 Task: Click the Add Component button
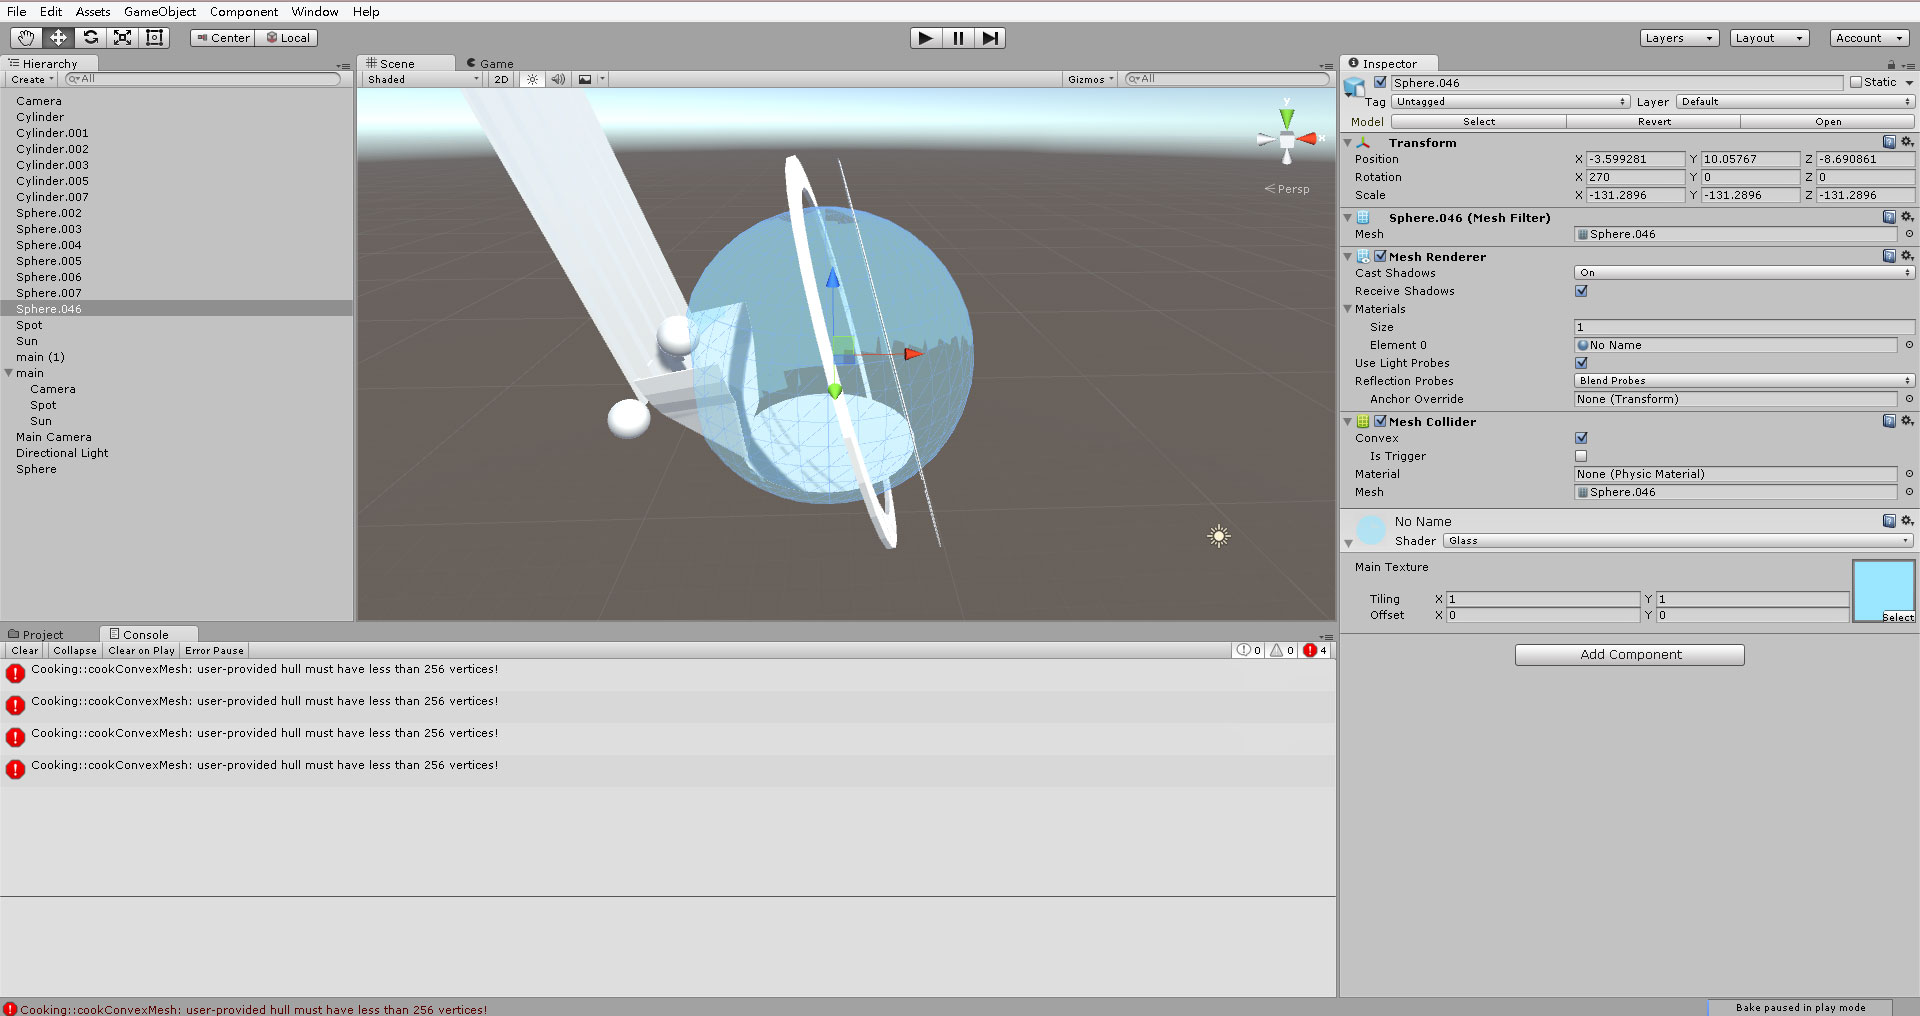coord(1629,654)
